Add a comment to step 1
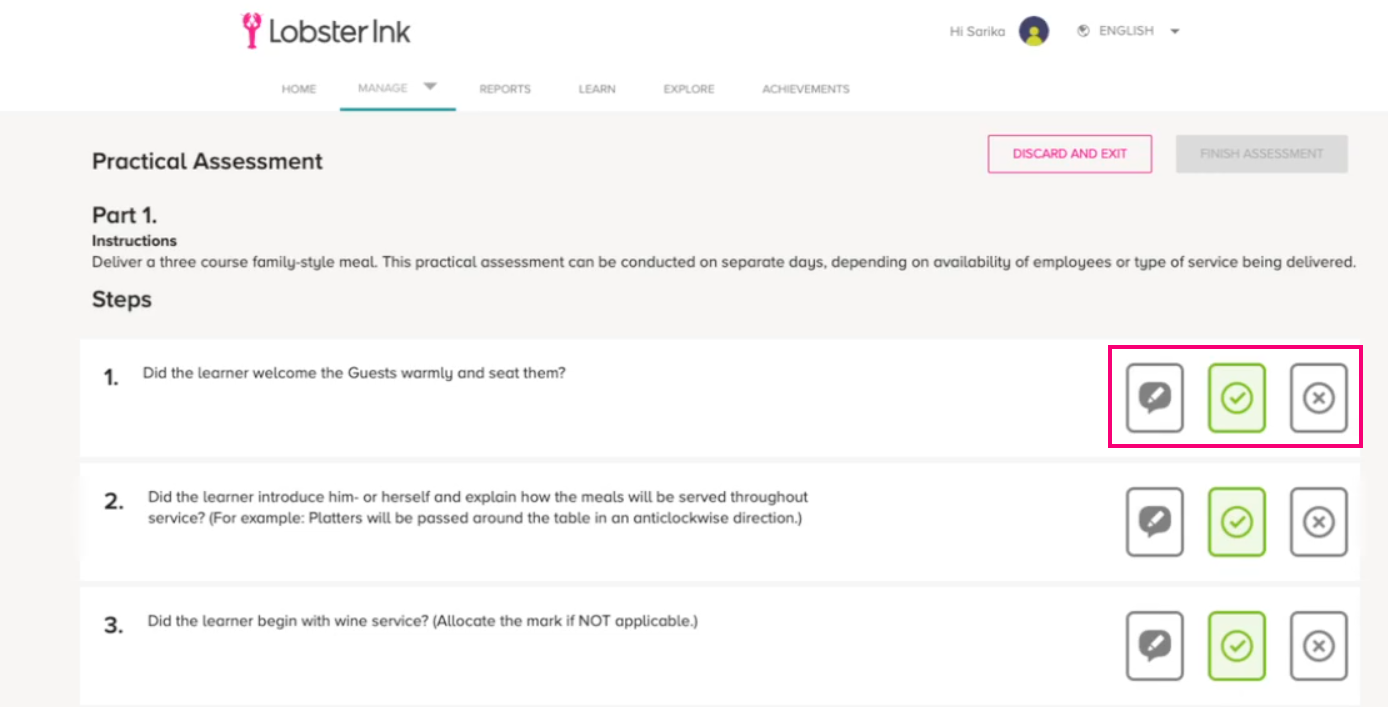1388x707 pixels. (x=1155, y=398)
